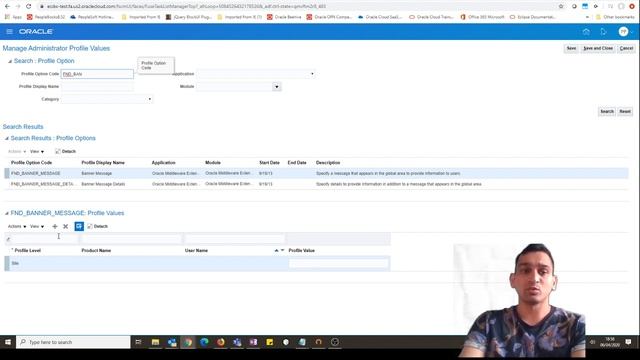Sort User Name column ascending
640x360 pixels.
[x=276, y=250]
